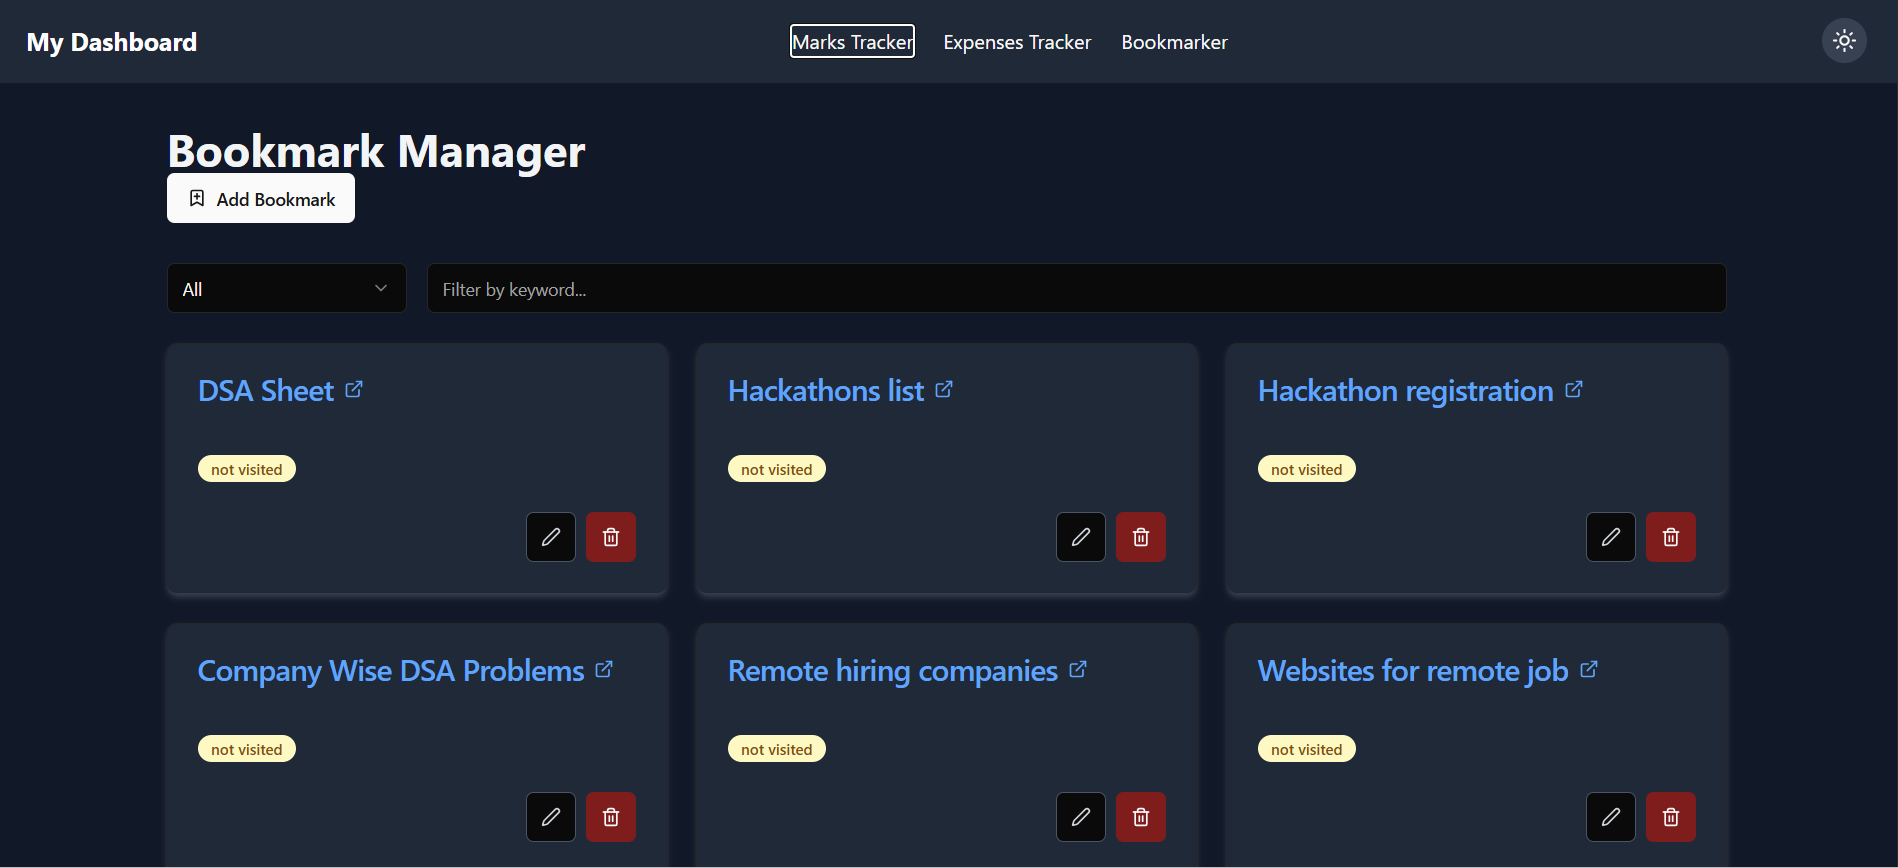The height and width of the screenshot is (868, 1898).
Task: Edit the Remote hiring companies bookmark
Action: point(1081,817)
